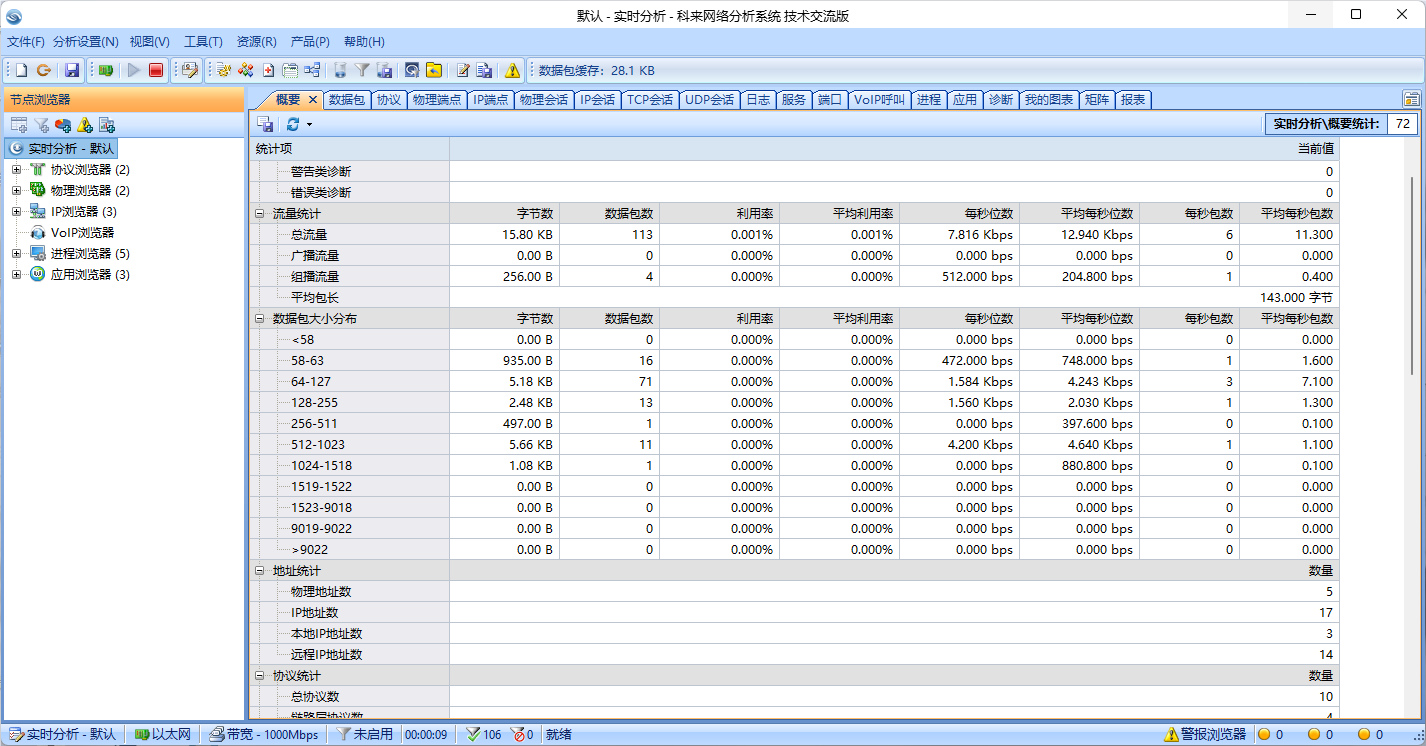Open the 分析设置(N) menu
1426x746 pixels.
pyautogui.click(x=85, y=42)
